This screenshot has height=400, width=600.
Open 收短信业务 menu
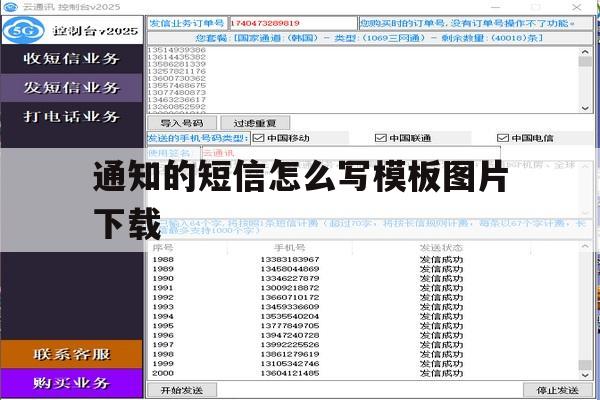point(72,59)
